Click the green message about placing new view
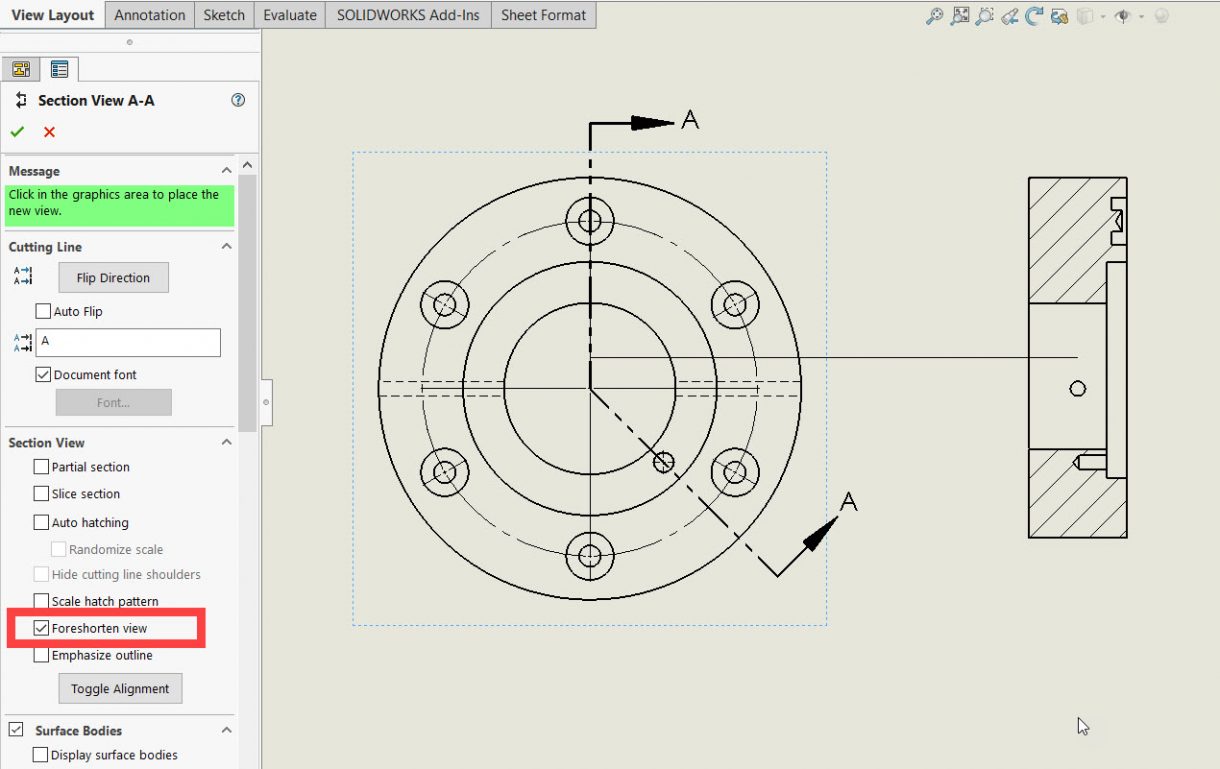 pos(119,204)
